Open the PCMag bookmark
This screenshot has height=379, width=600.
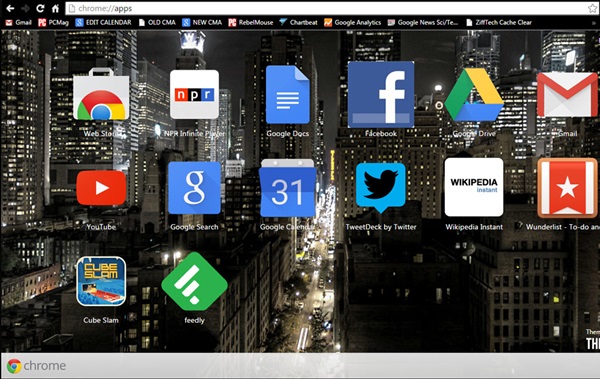point(53,22)
